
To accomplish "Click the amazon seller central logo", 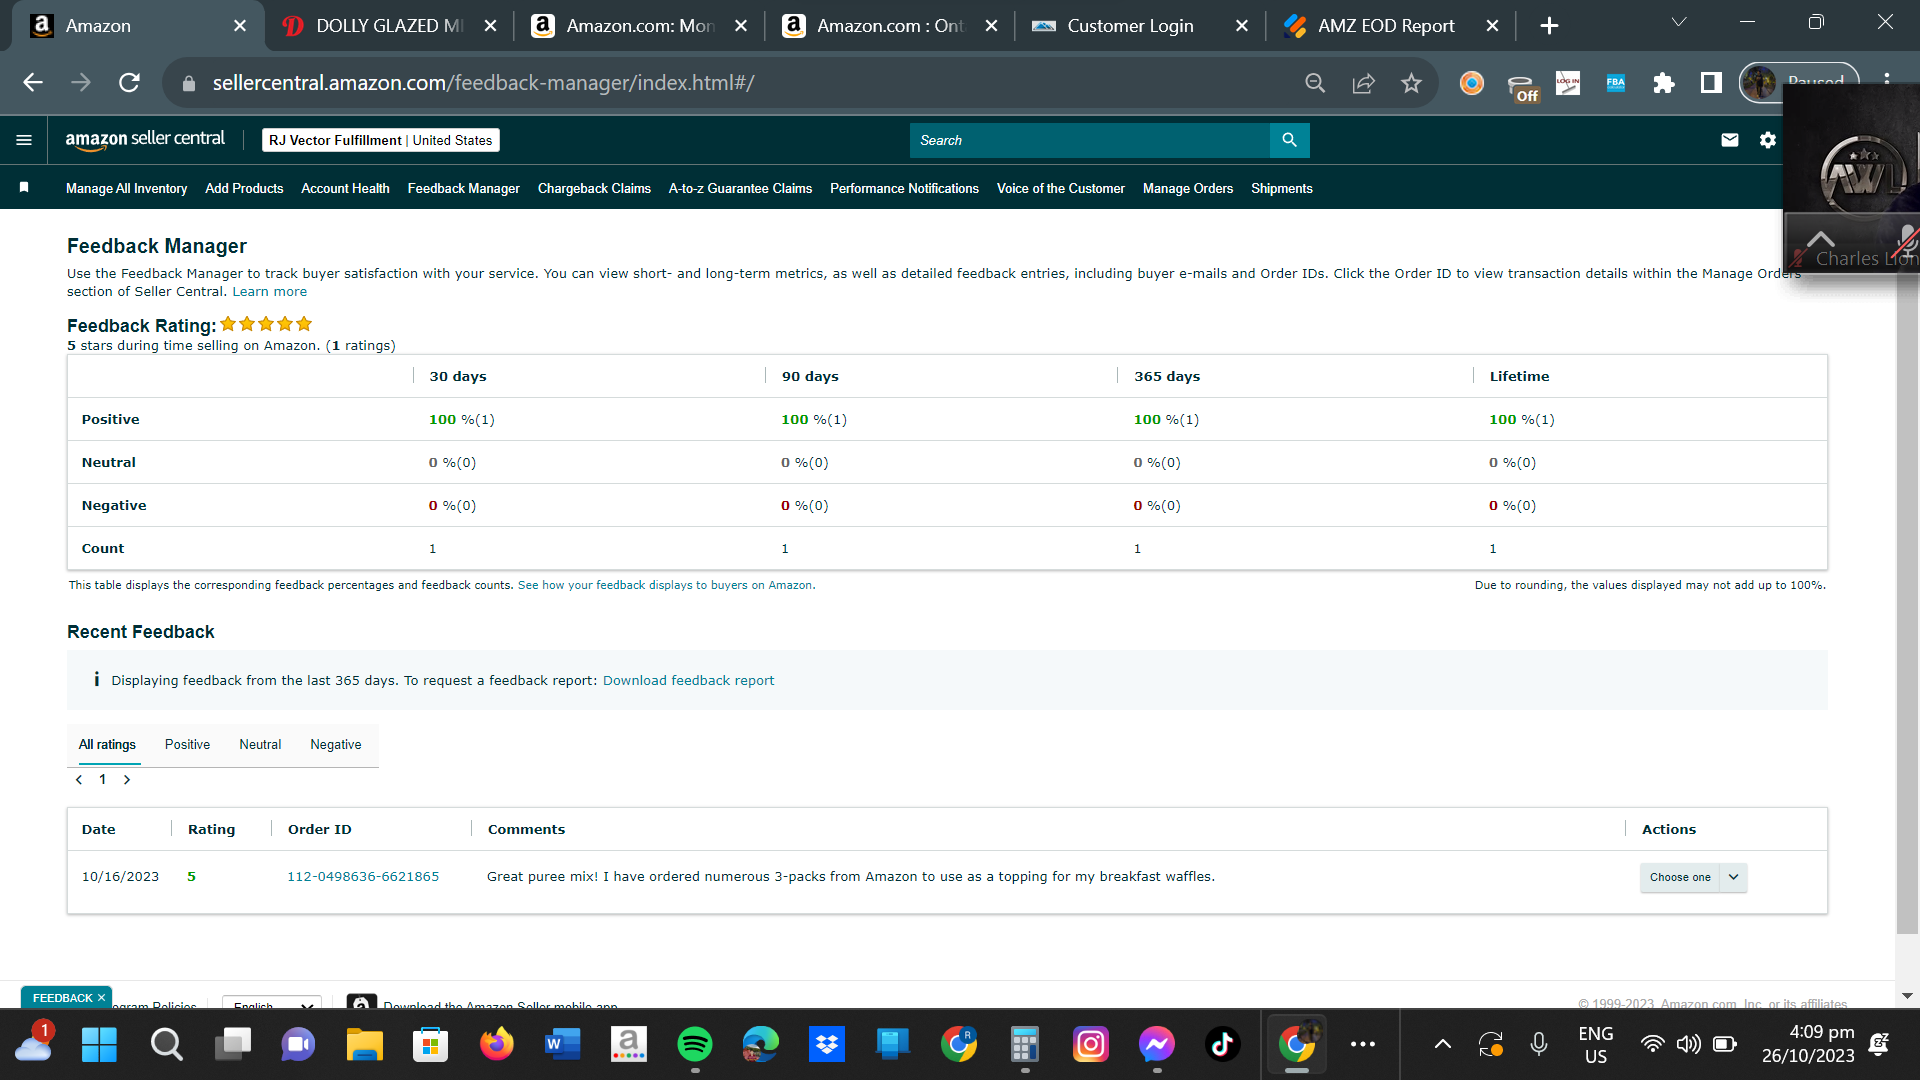I will 145,140.
